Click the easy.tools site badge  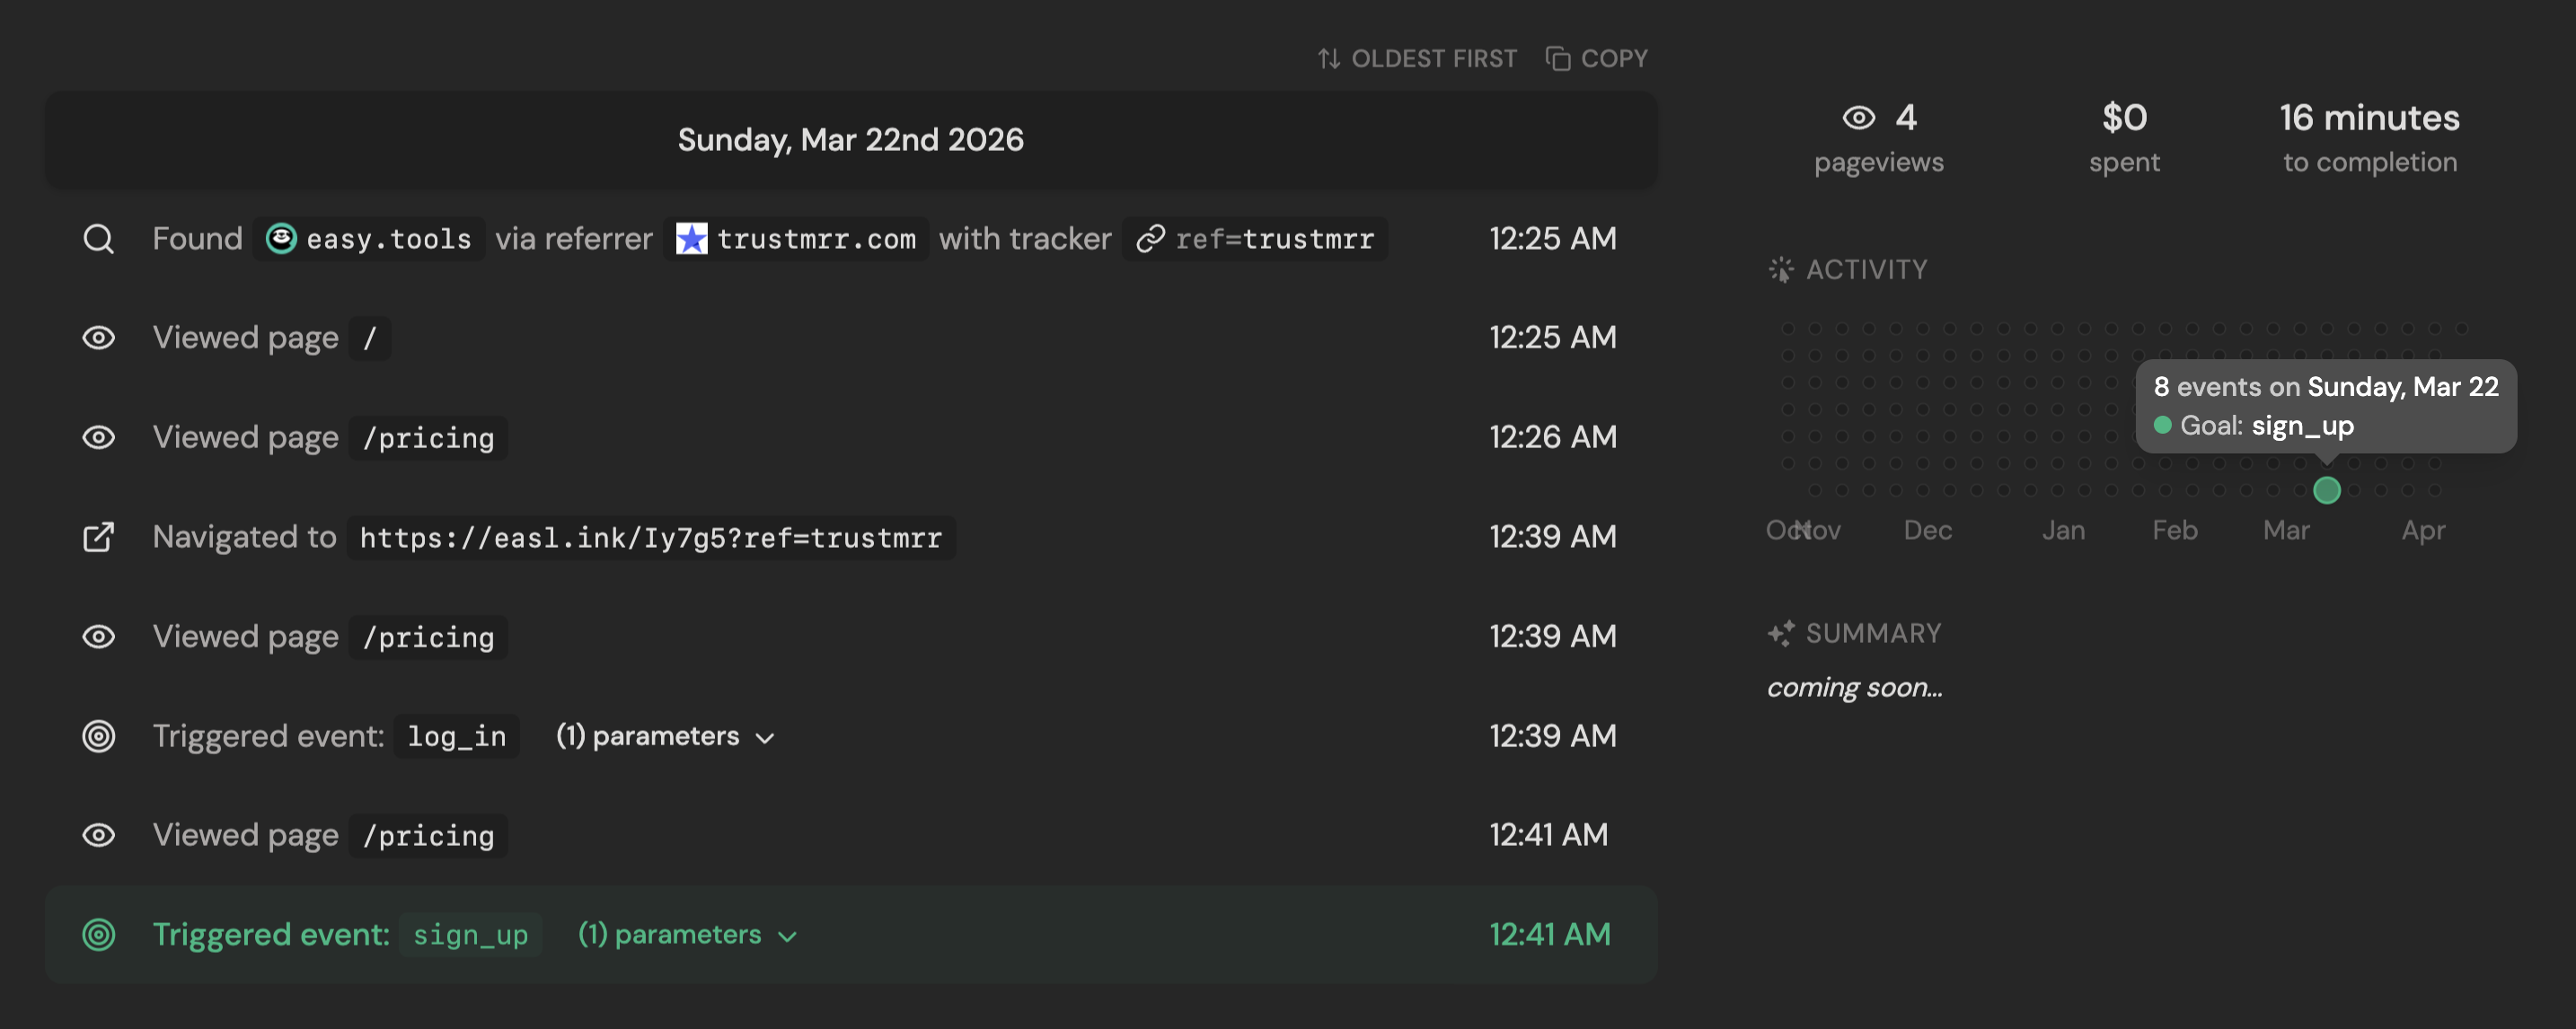click(x=369, y=239)
